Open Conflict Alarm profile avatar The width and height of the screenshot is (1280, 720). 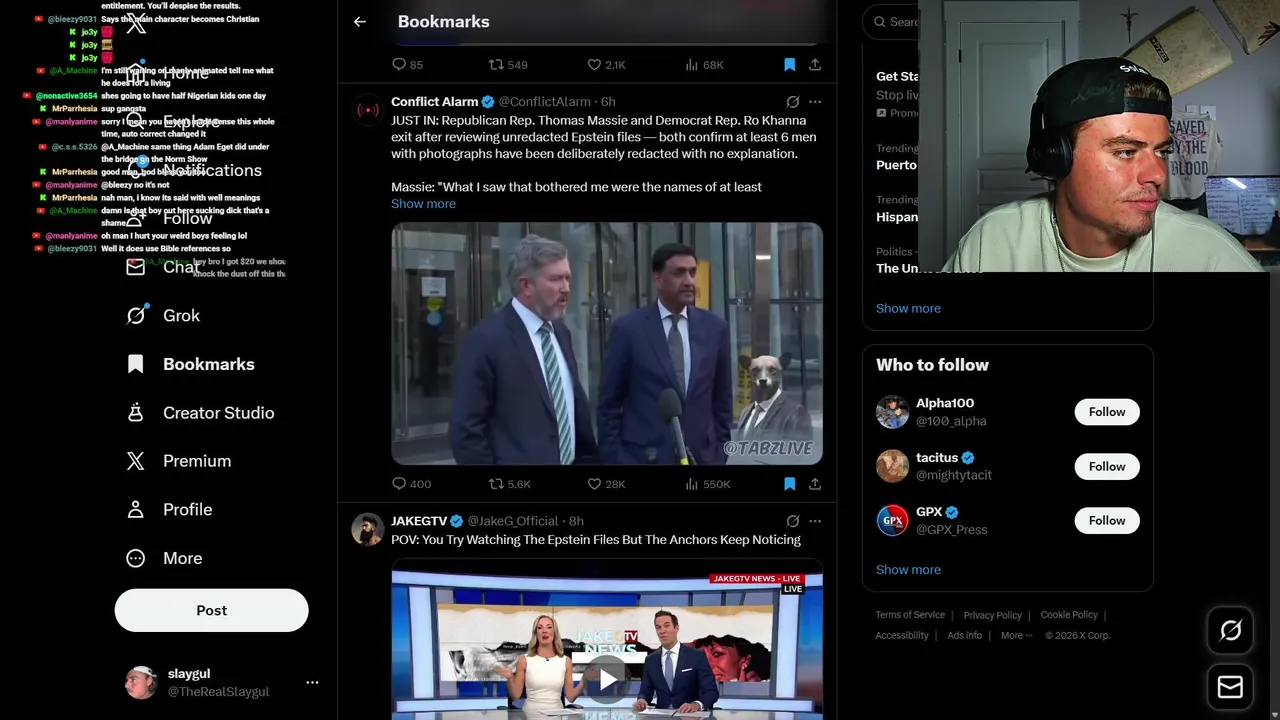click(x=368, y=110)
